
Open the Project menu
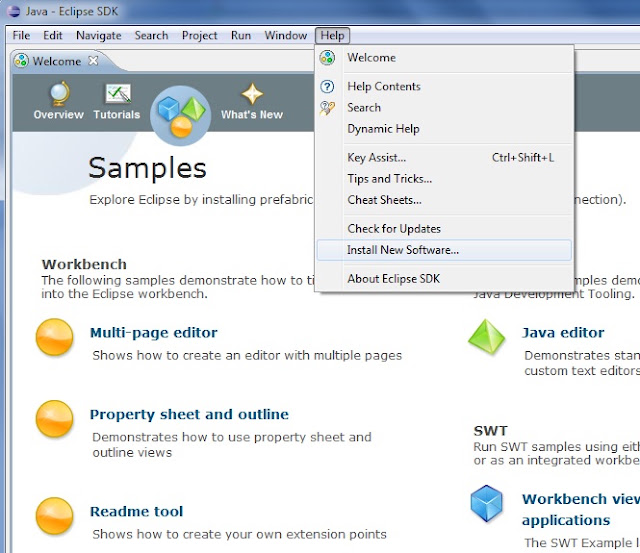tap(200, 36)
